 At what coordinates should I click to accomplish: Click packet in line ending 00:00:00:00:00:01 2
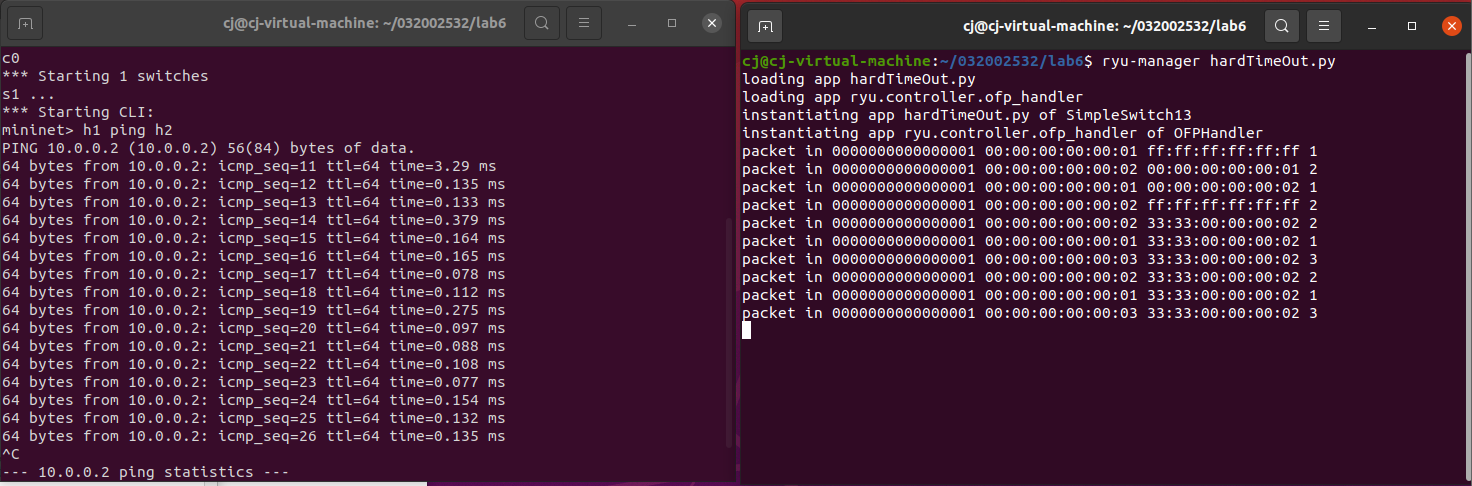click(1029, 169)
